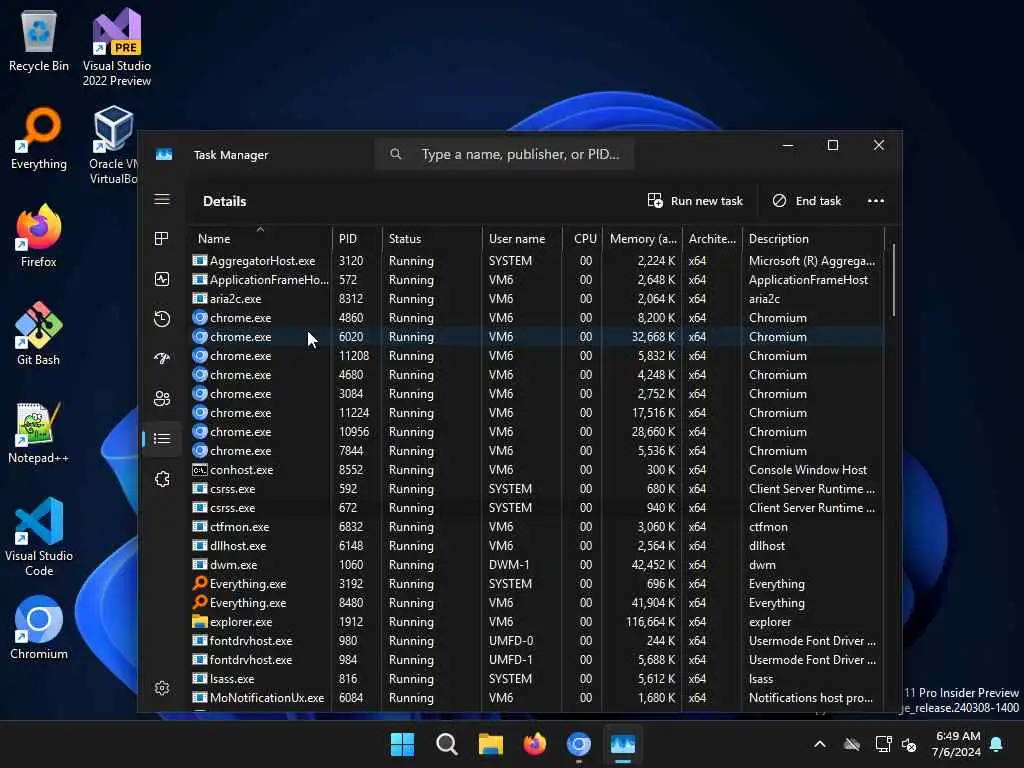
Task: Click the search magnifier icon in Task Manager
Action: [396, 154]
